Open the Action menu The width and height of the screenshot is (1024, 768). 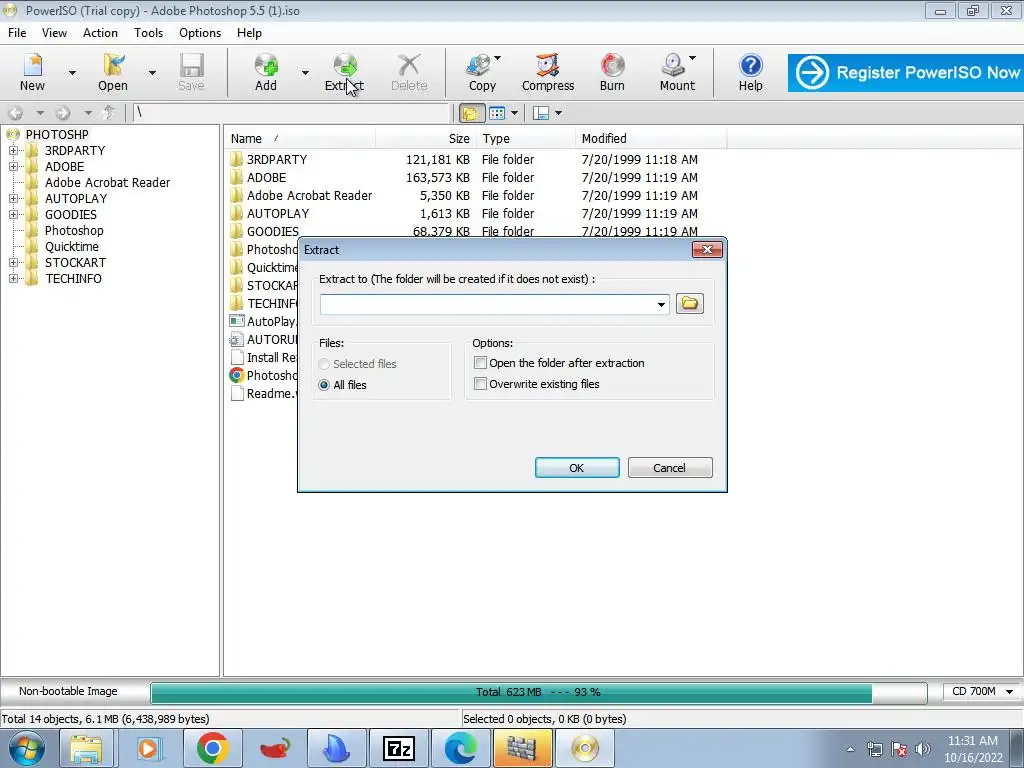click(x=100, y=33)
